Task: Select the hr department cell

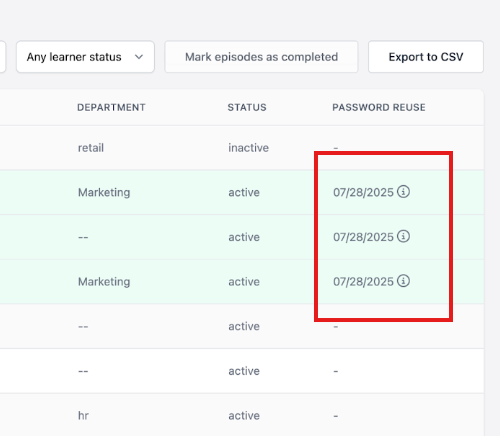Action: (83, 416)
